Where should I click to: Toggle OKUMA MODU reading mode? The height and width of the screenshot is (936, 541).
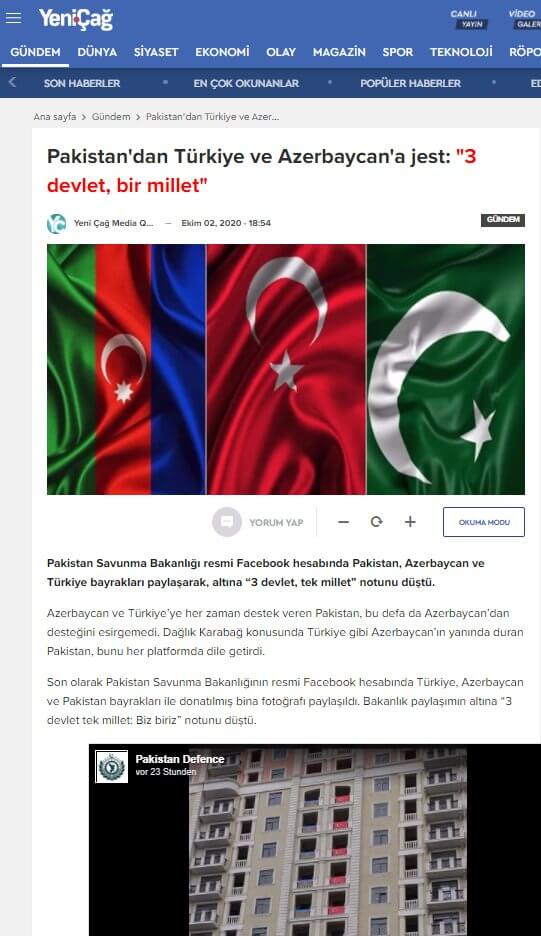[484, 522]
